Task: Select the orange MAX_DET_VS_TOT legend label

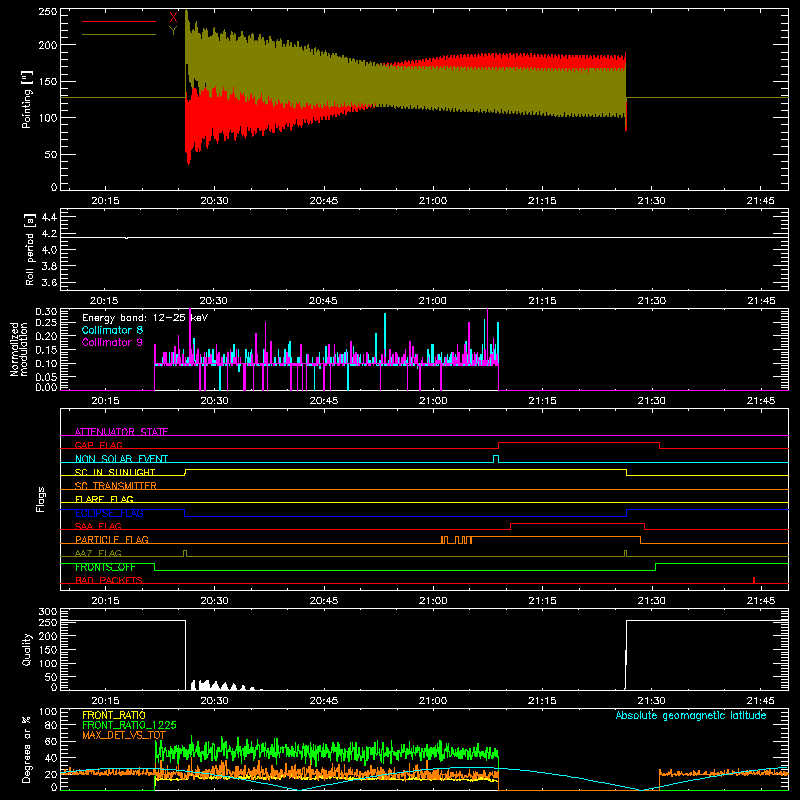Action: coord(124,735)
